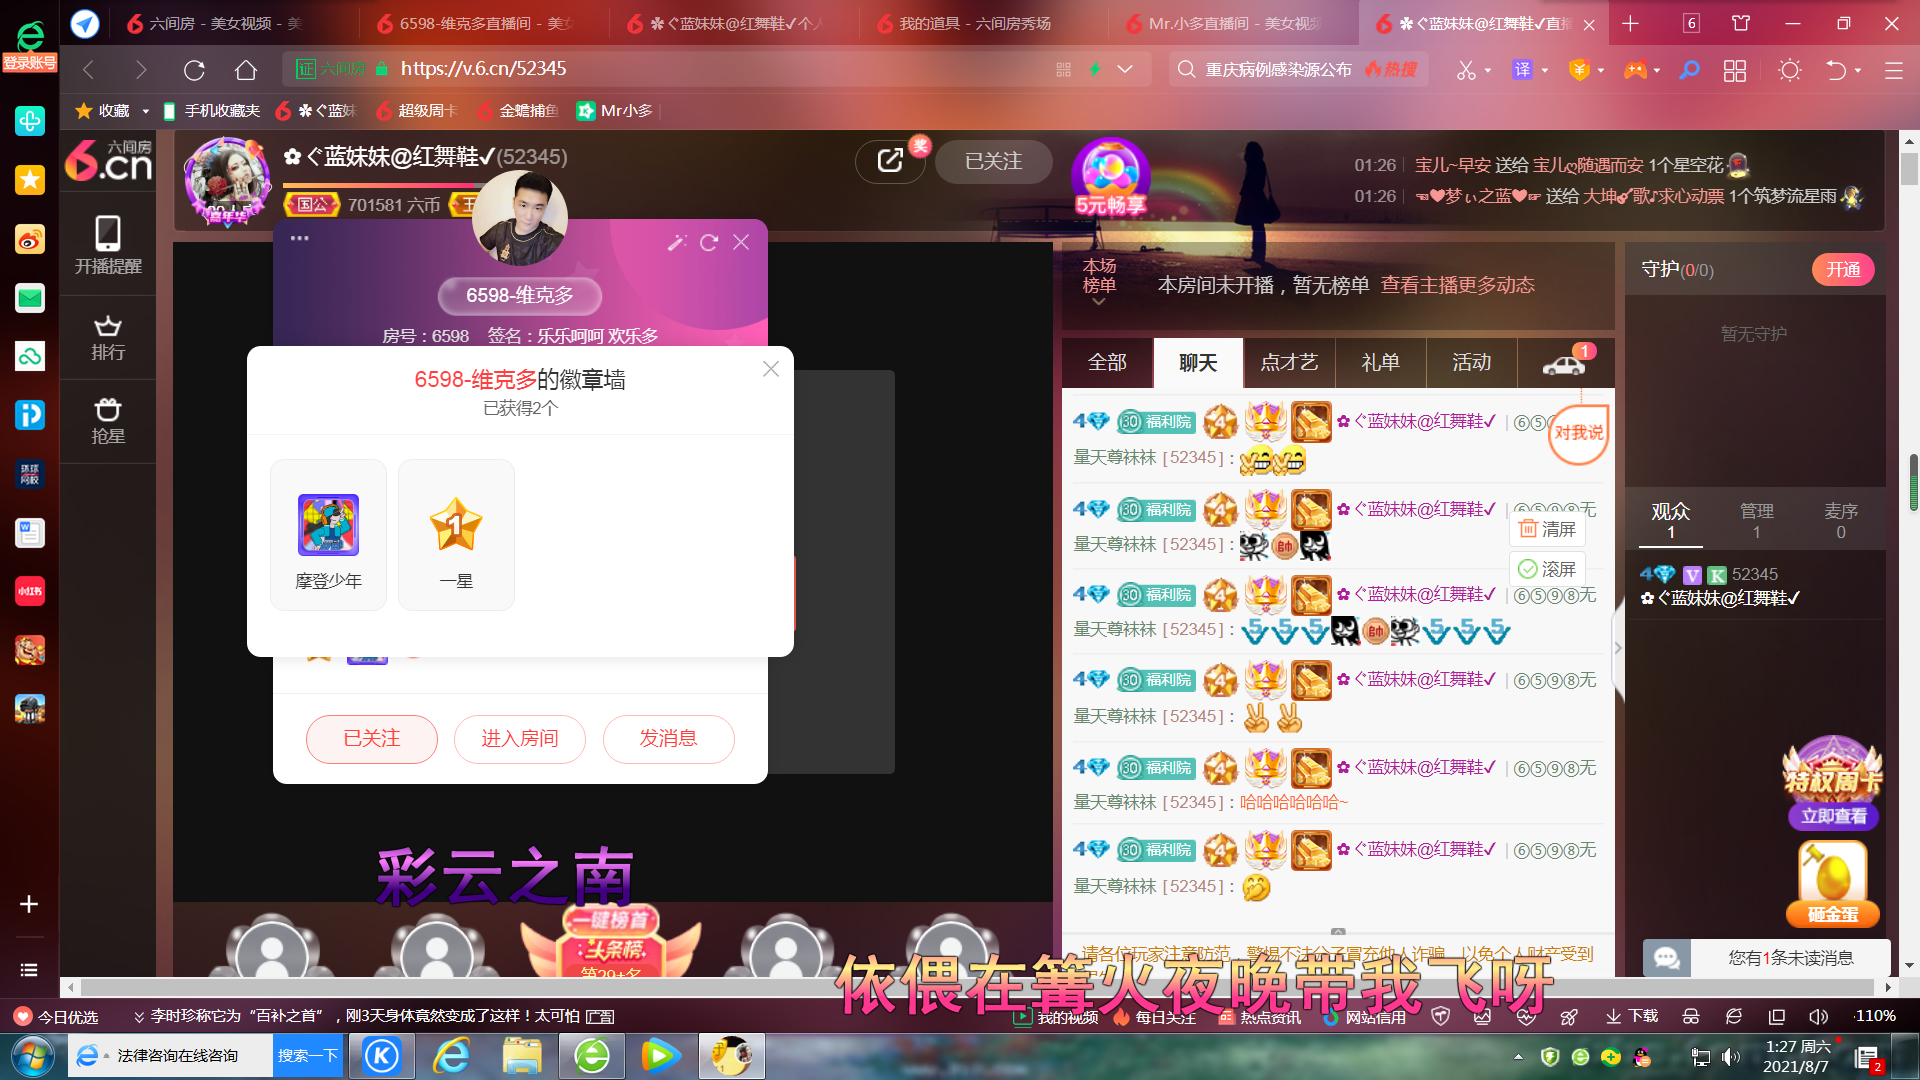
Task: Open 排行 ranking in left sidebar
Action: (108, 338)
